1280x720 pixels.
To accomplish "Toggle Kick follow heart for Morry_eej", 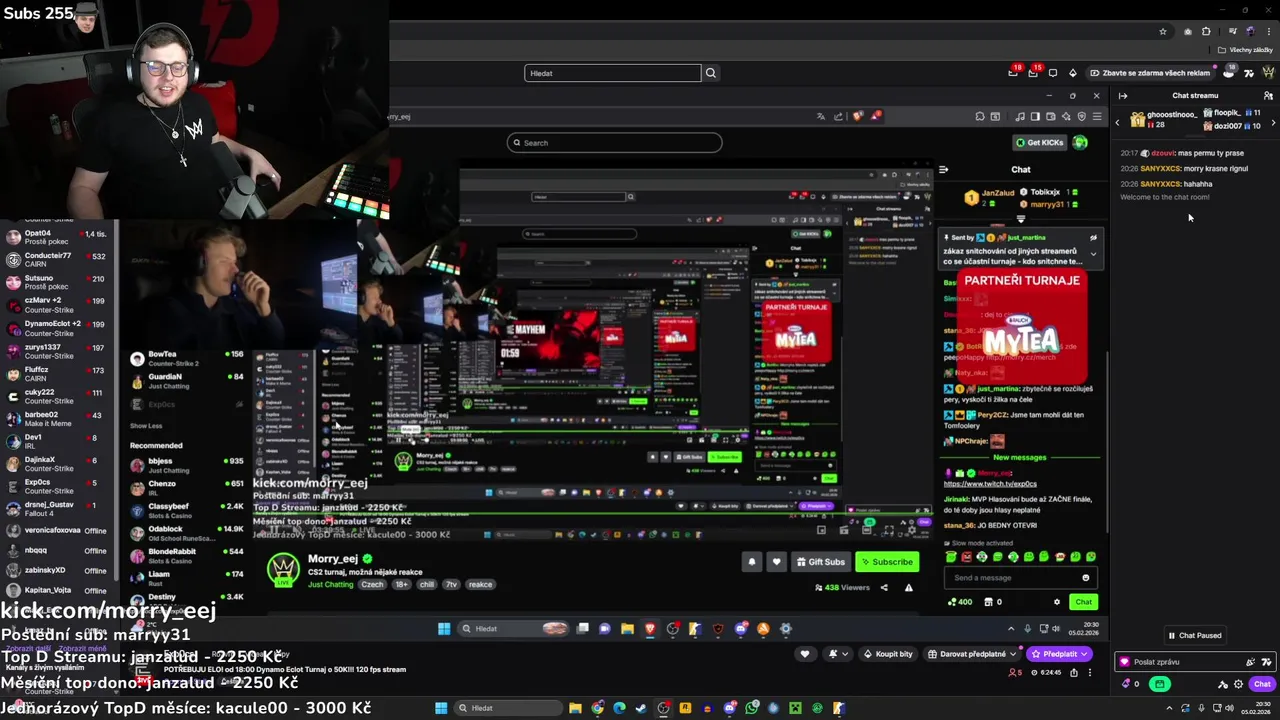I will coord(776,562).
